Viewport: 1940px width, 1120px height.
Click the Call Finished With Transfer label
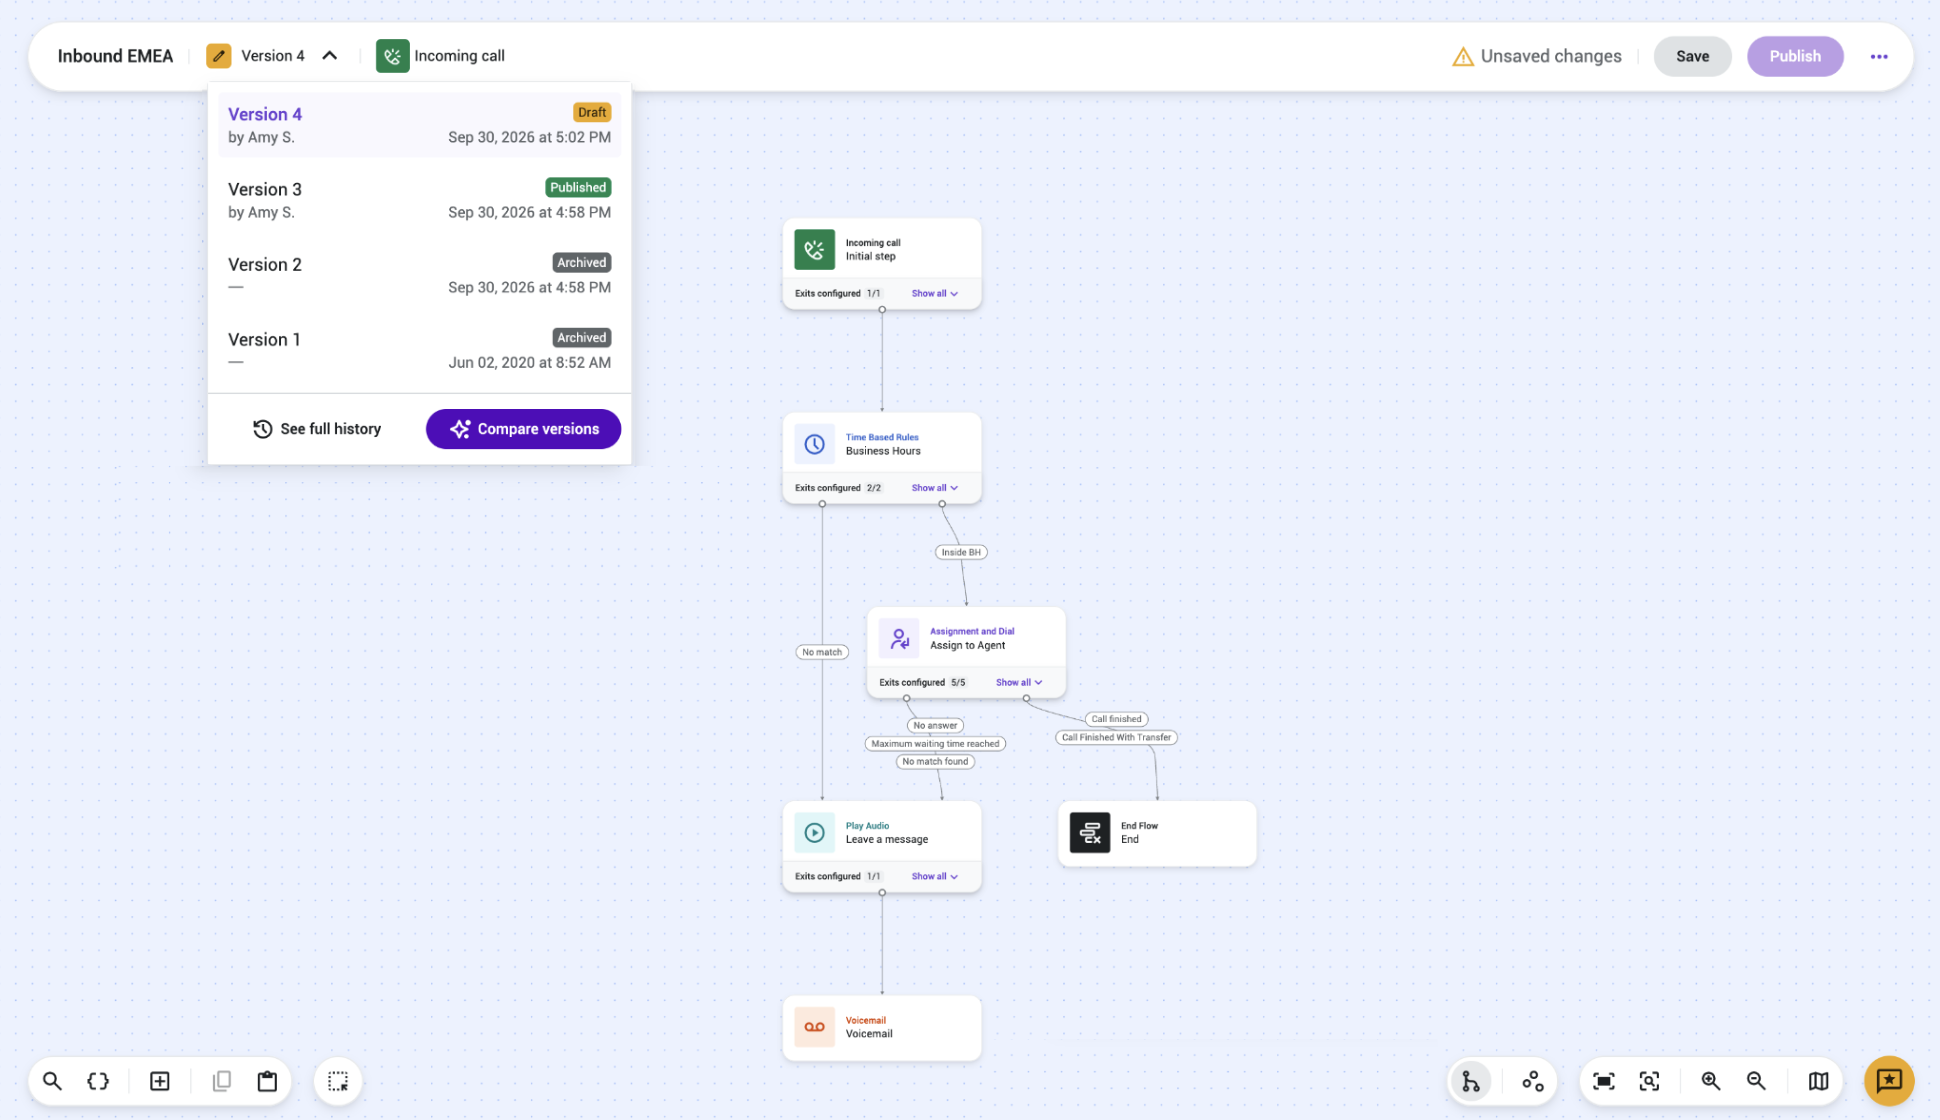(1116, 737)
